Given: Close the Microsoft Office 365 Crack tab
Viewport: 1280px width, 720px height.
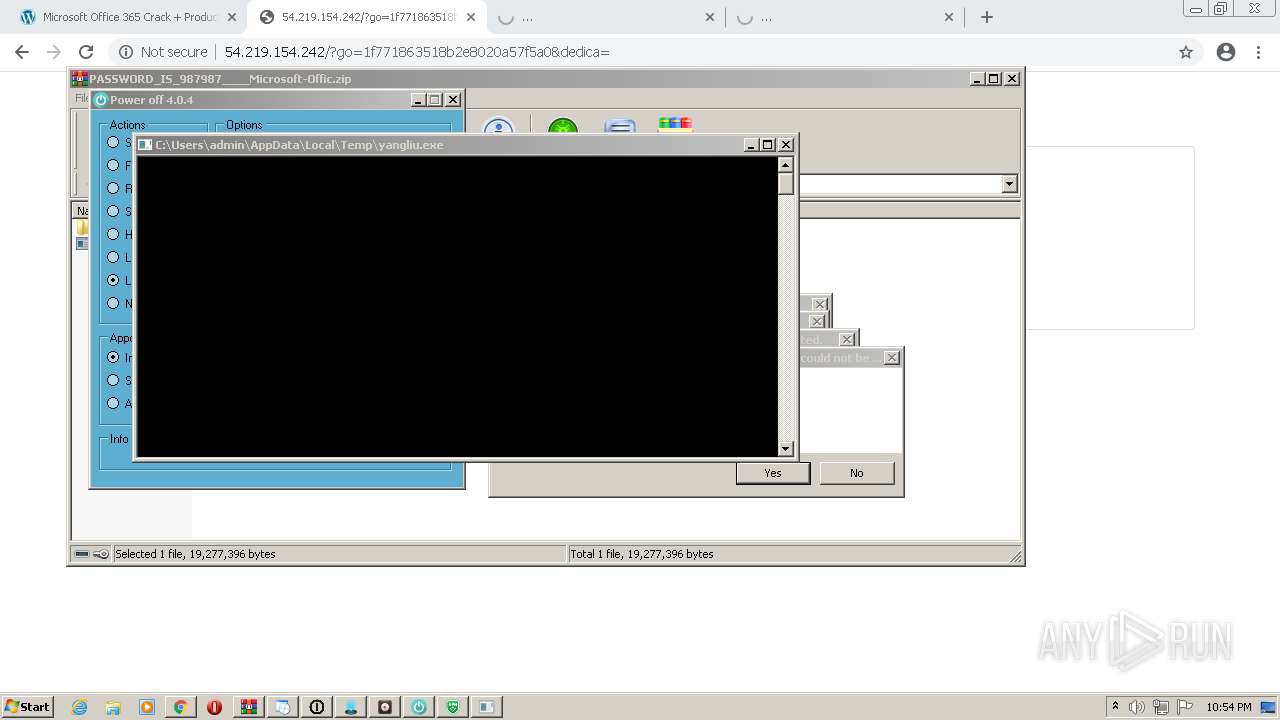Looking at the screenshot, I should pyautogui.click(x=231, y=17).
